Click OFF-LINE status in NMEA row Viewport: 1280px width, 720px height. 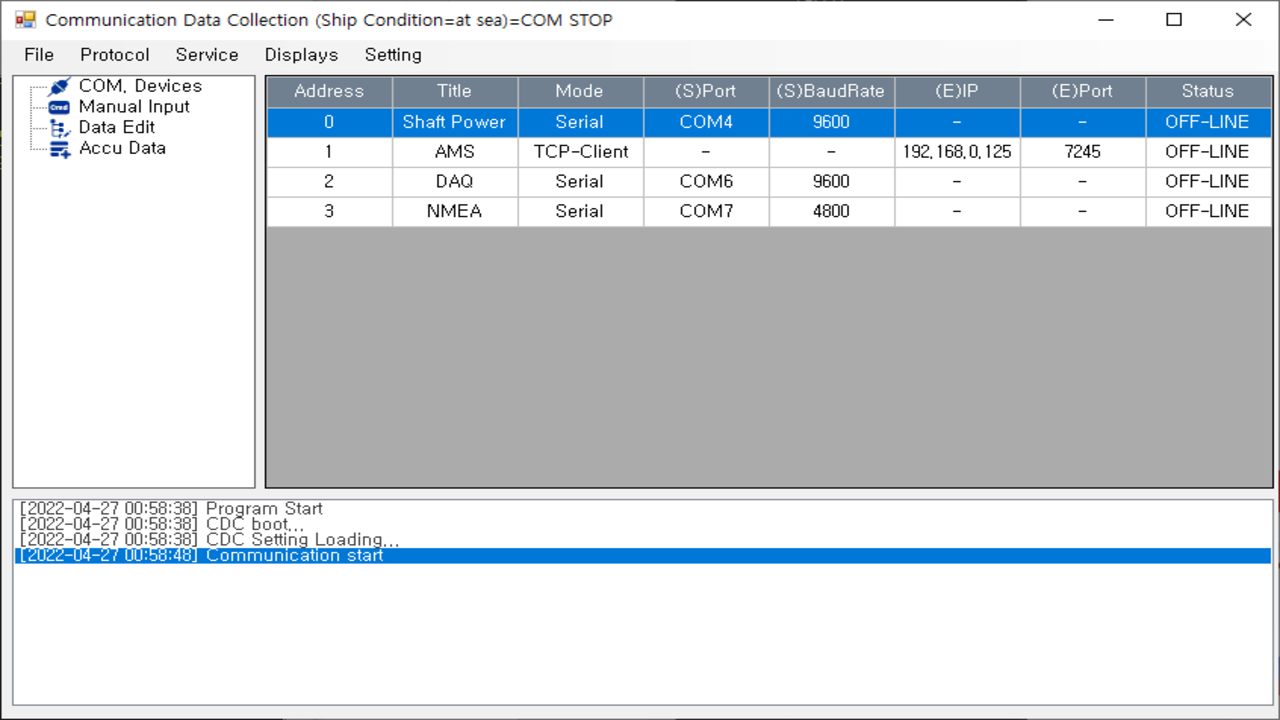click(1208, 211)
